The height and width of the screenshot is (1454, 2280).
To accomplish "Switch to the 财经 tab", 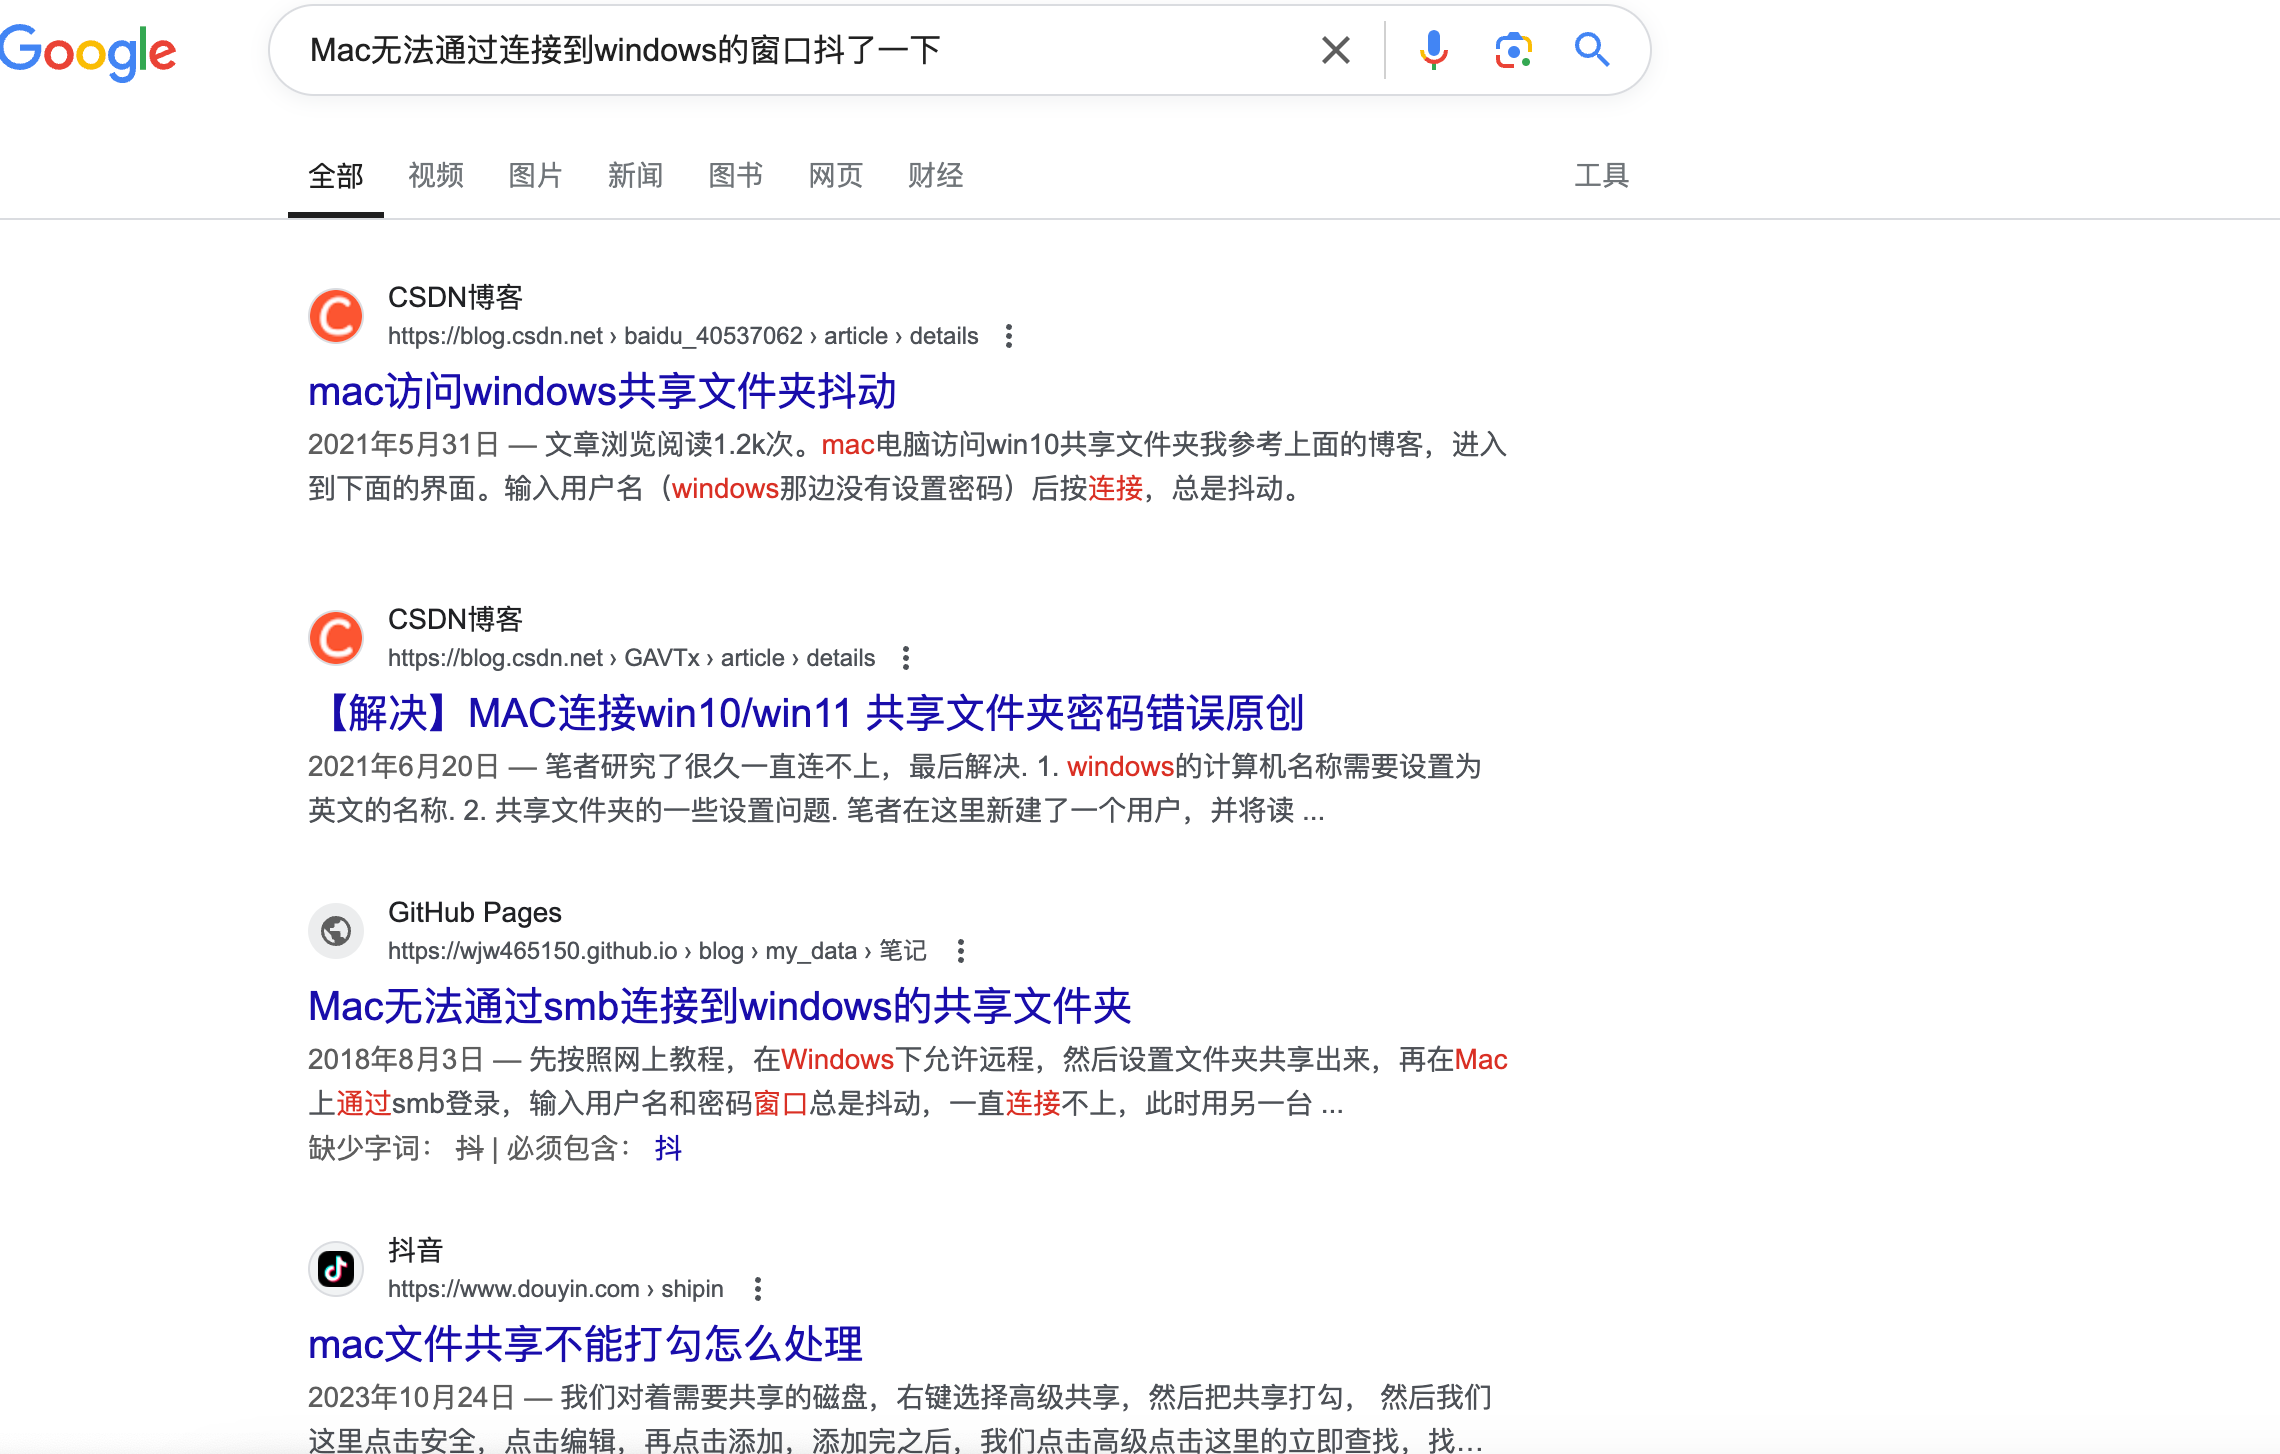I will click(x=936, y=176).
